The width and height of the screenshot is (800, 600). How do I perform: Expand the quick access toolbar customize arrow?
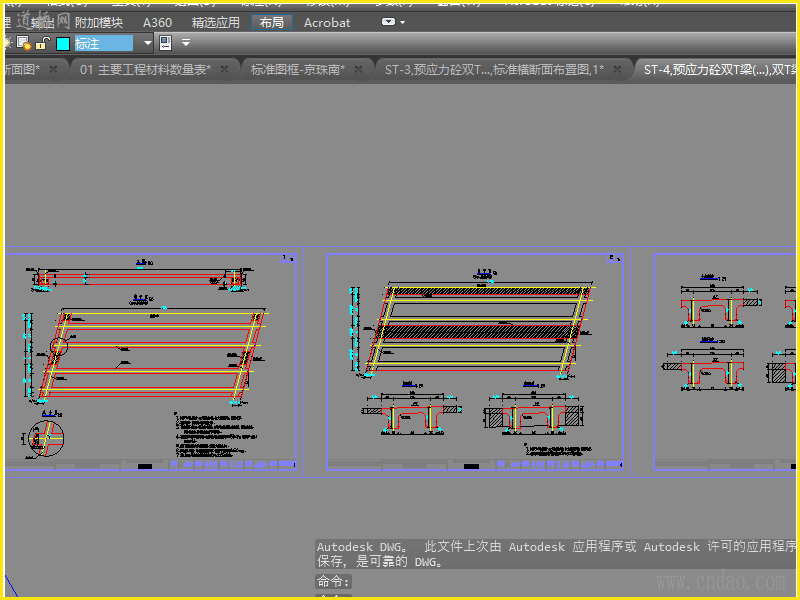tap(186, 43)
